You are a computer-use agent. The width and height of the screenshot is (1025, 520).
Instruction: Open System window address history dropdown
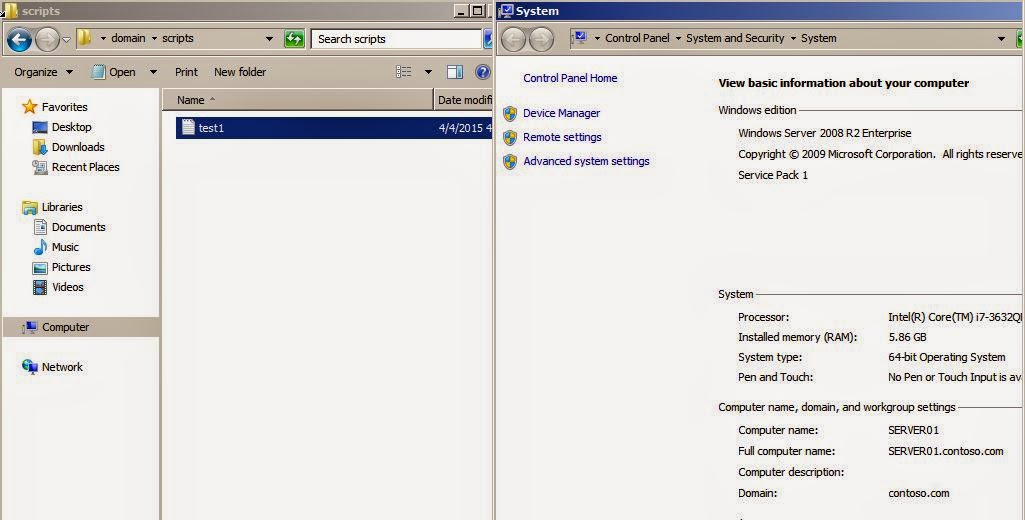pos(1001,39)
